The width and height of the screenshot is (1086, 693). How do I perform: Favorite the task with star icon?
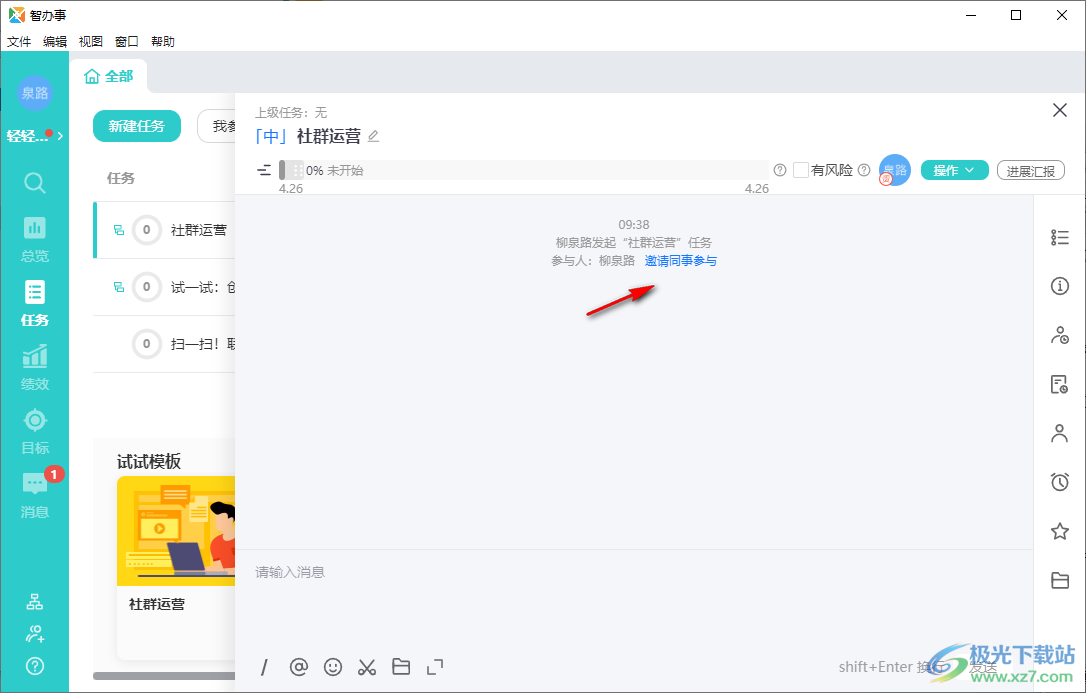1060,531
